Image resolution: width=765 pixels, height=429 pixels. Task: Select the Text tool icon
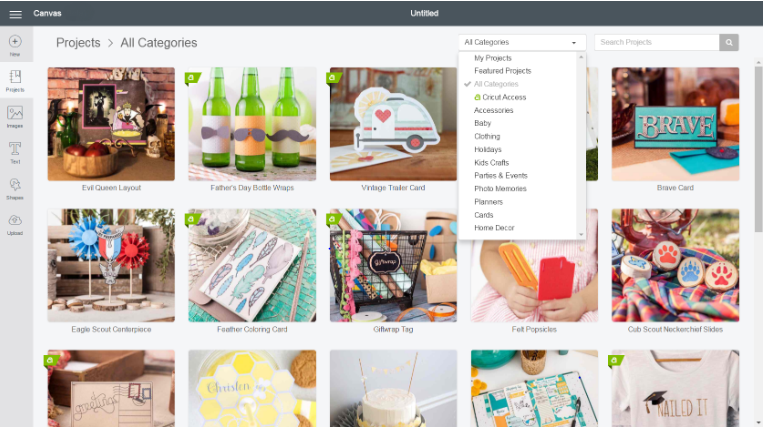[x=15, y=148]
